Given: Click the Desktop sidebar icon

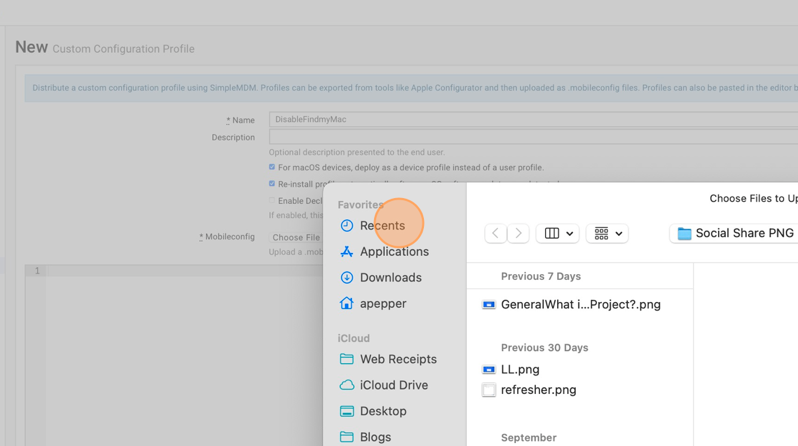Looking at the screenshot, I should [347, 411].
